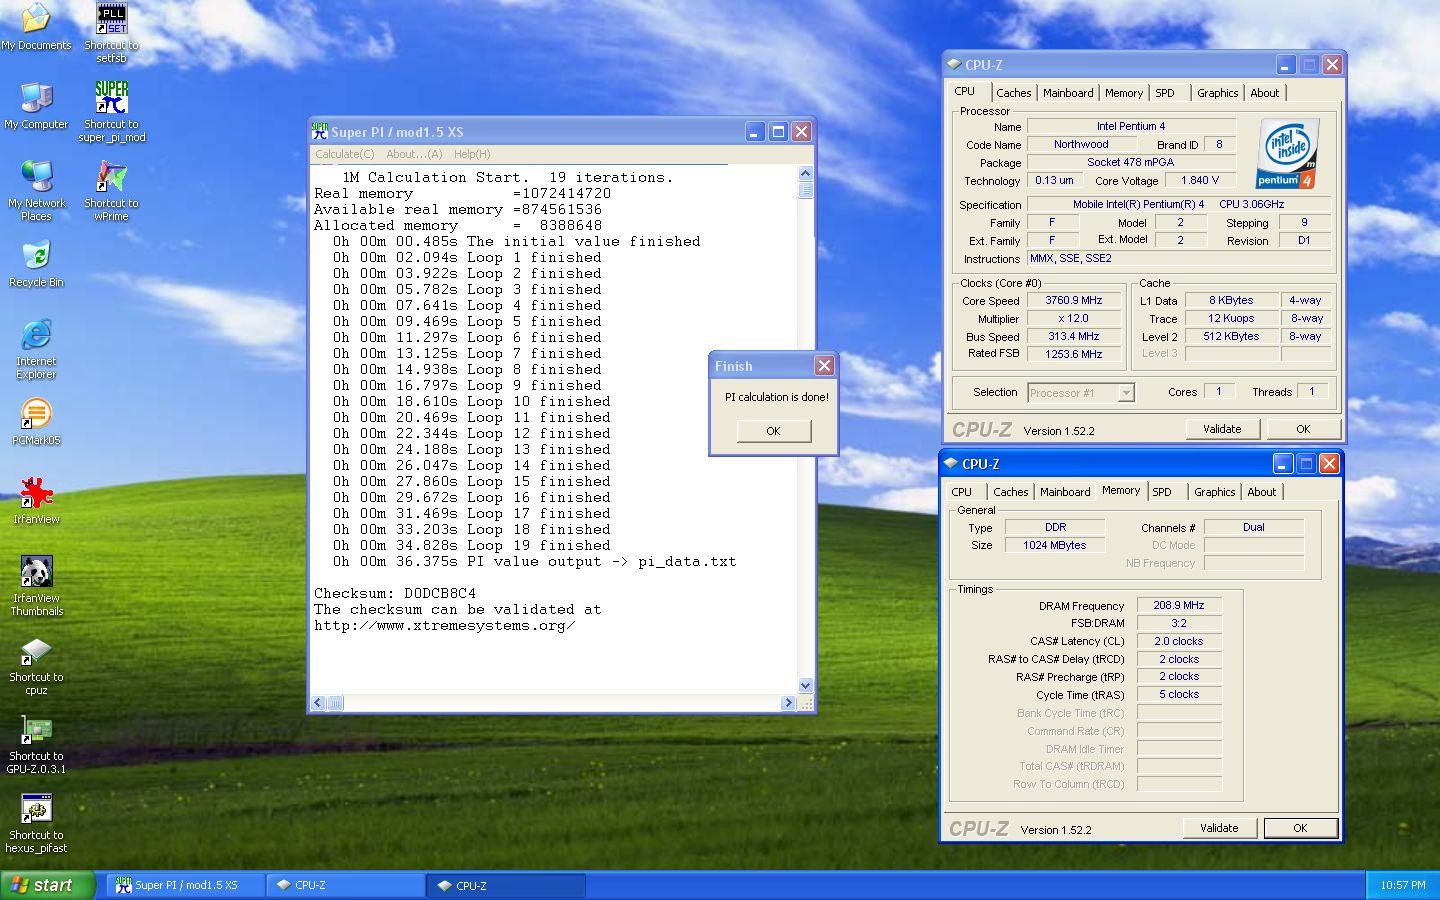Open My Network Places icon
Screen dimensions: 1440x900
point(36,190)
